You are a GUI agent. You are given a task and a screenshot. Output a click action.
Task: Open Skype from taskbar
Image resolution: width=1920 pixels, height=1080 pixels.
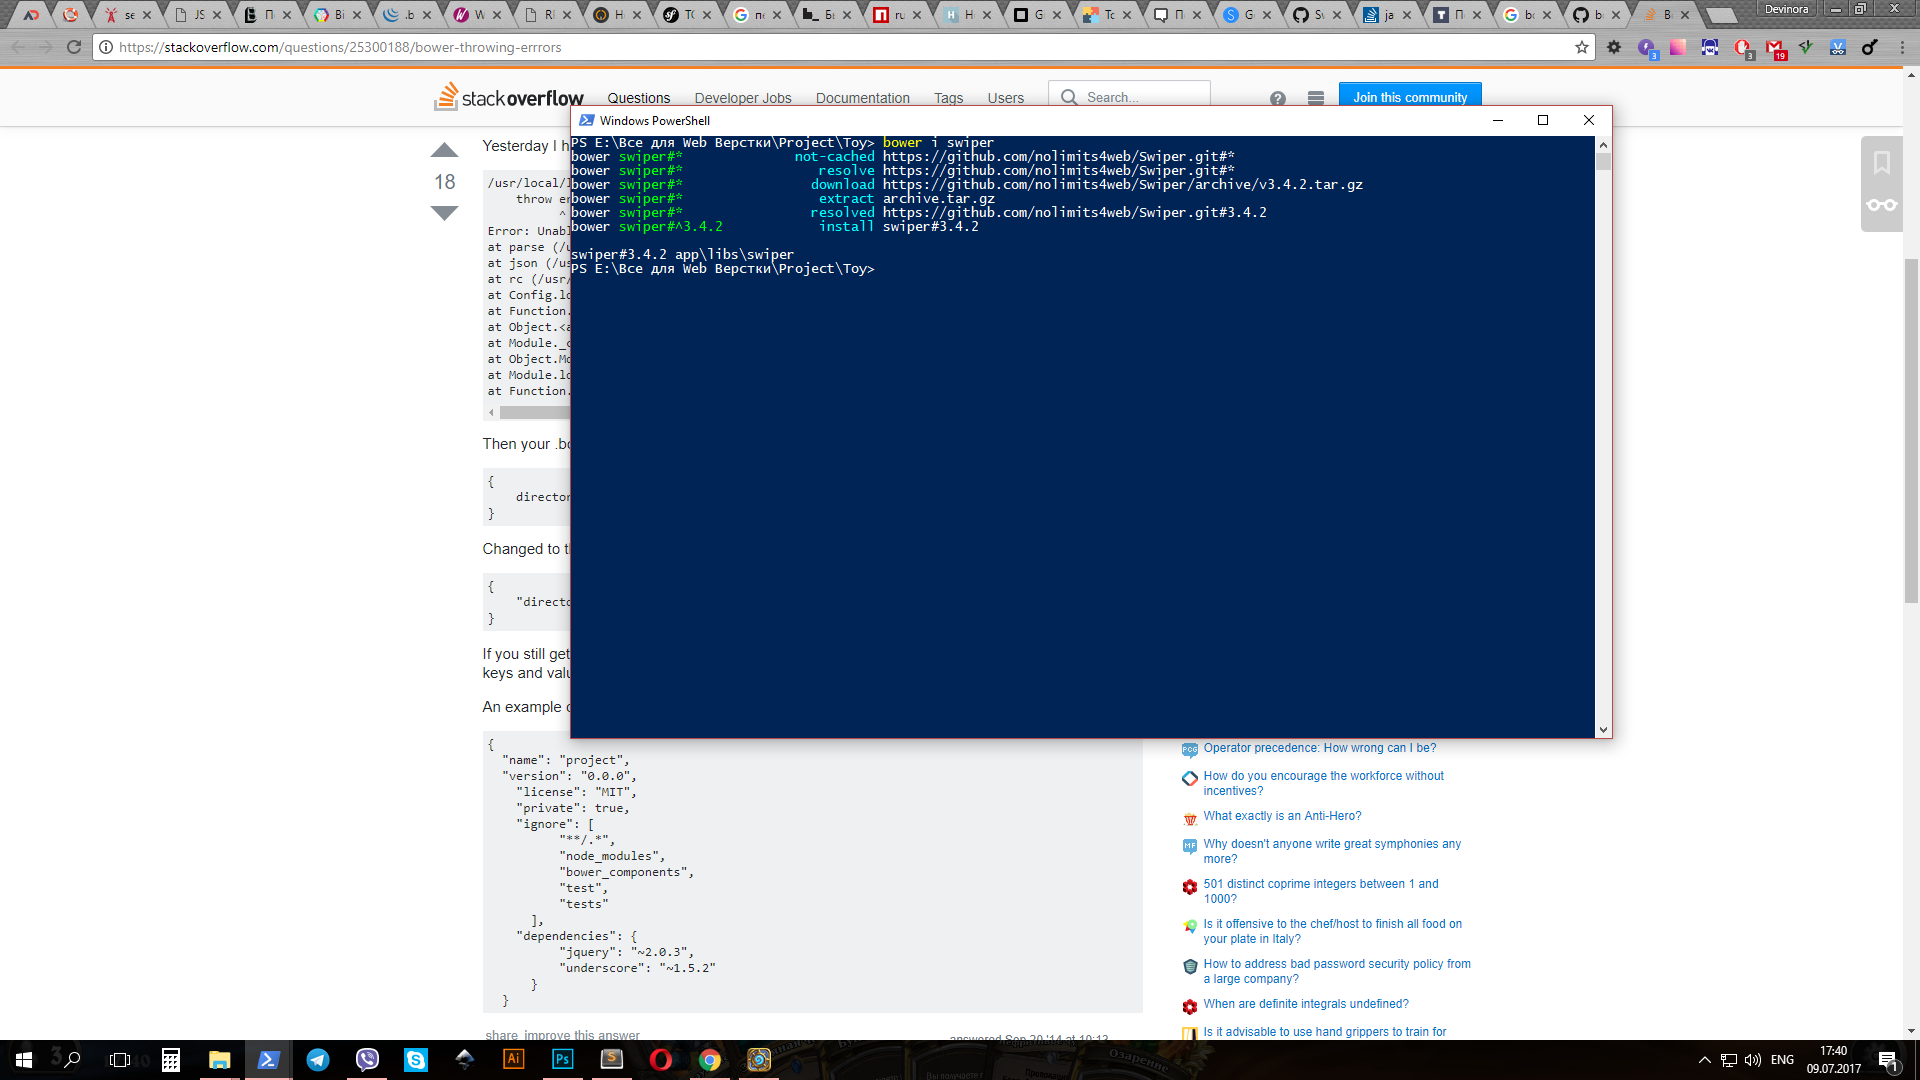[x=415, y=1060]
